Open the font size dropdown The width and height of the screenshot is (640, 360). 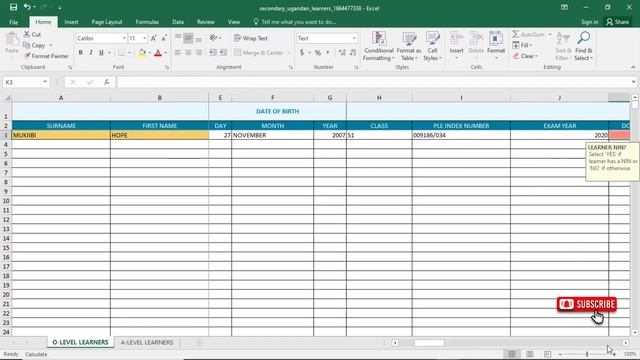144,38
